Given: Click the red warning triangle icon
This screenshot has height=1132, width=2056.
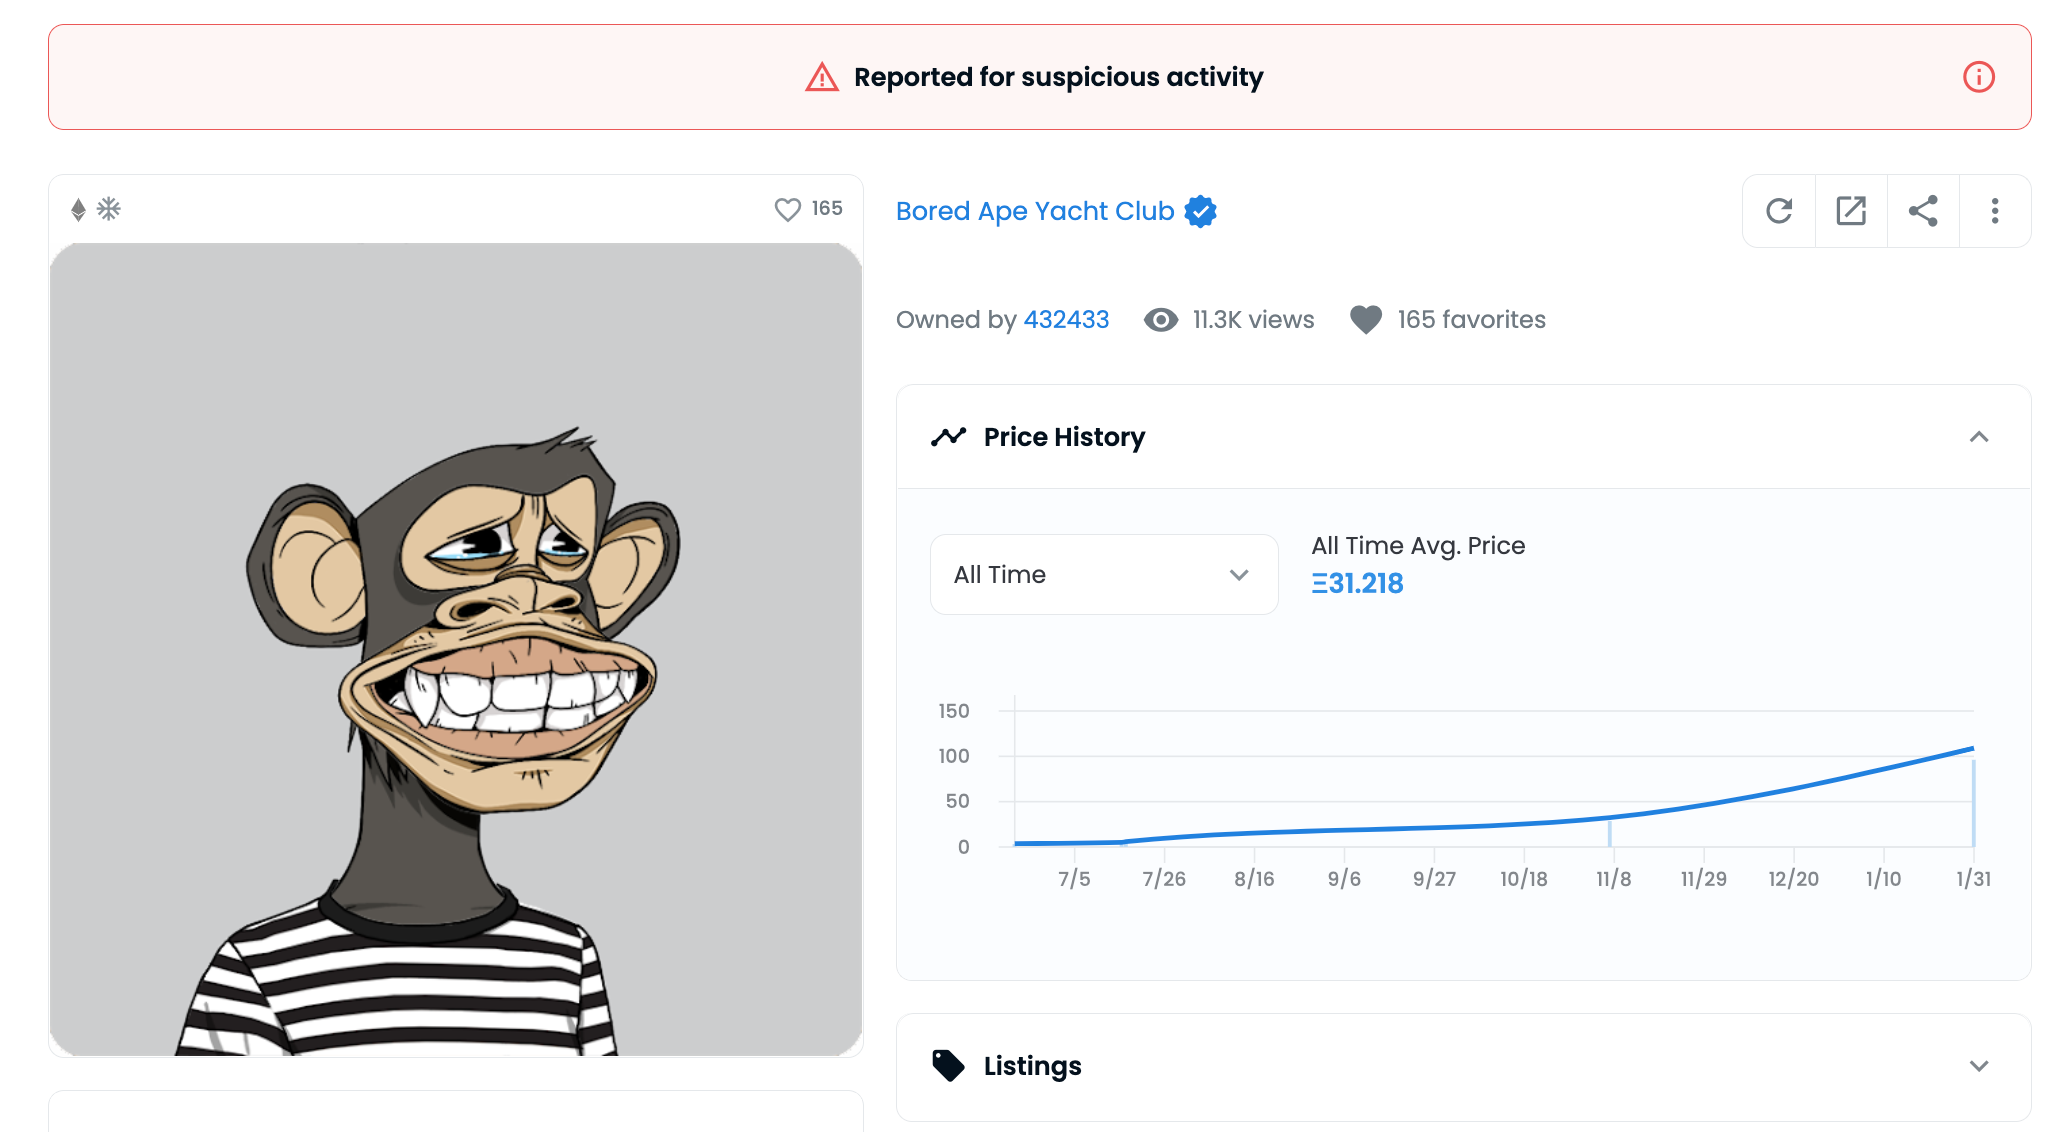Looking at the screenshot, I should pyautogui.click(x=822, y=77).
